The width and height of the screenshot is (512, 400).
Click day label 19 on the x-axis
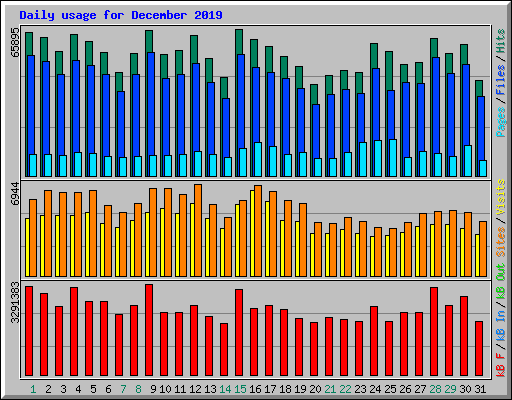point(300,389)
